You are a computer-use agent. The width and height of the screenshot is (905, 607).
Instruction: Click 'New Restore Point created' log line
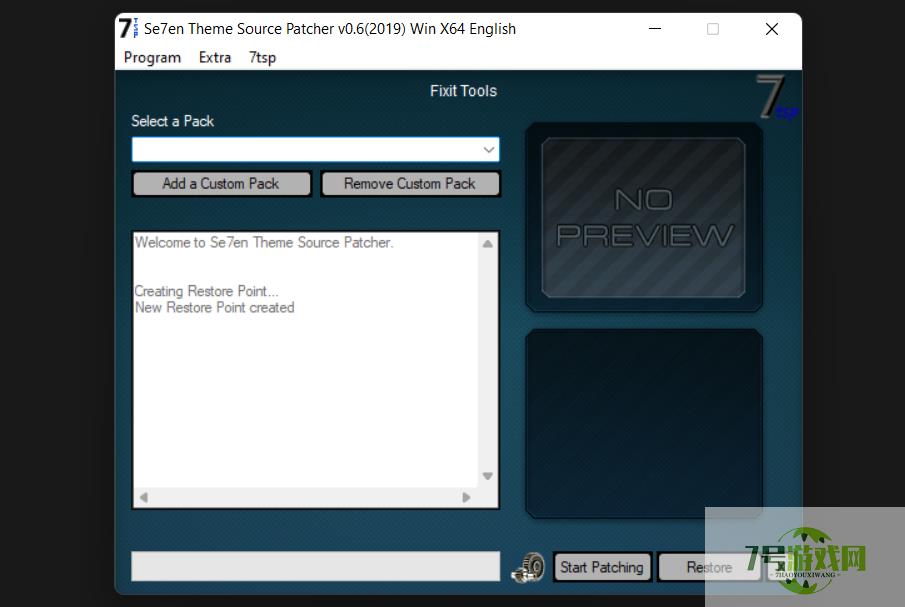click(x=215, y=308)
